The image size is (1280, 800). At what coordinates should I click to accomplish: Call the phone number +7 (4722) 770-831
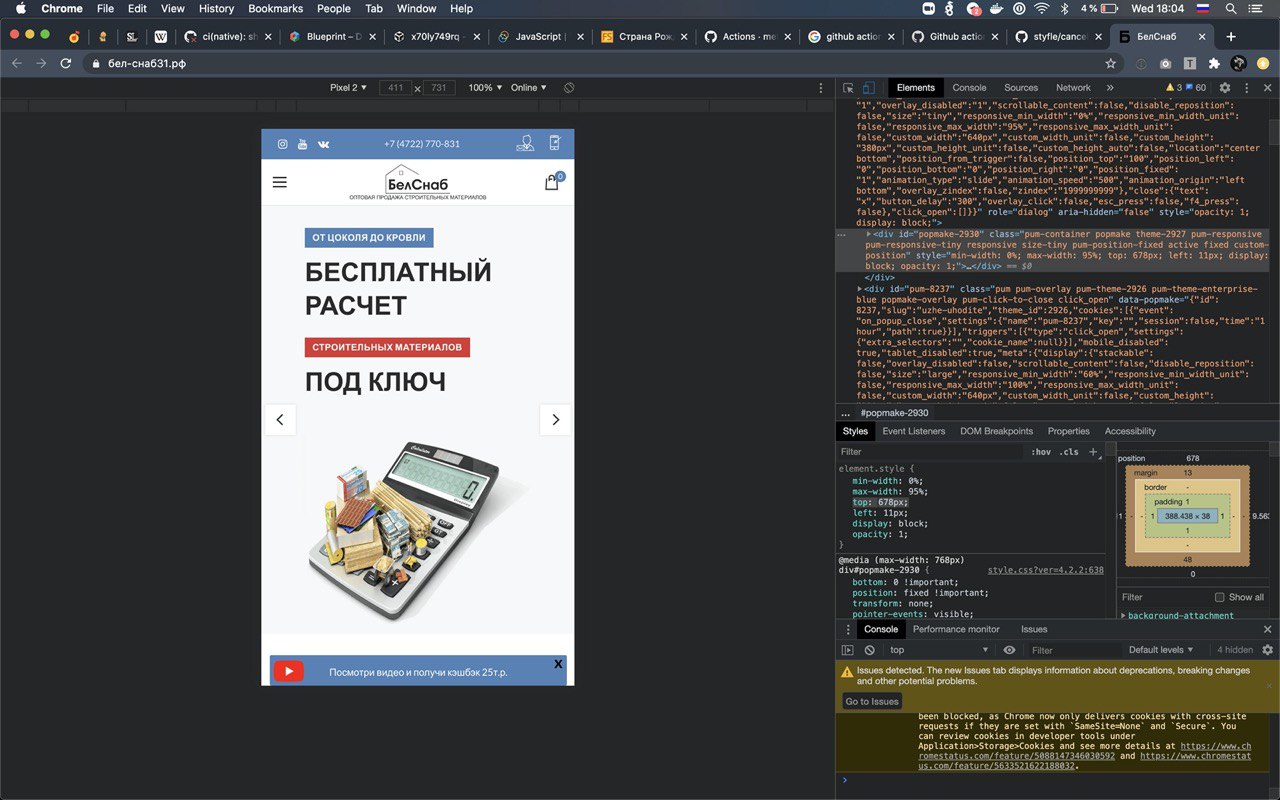coord(422,144)
